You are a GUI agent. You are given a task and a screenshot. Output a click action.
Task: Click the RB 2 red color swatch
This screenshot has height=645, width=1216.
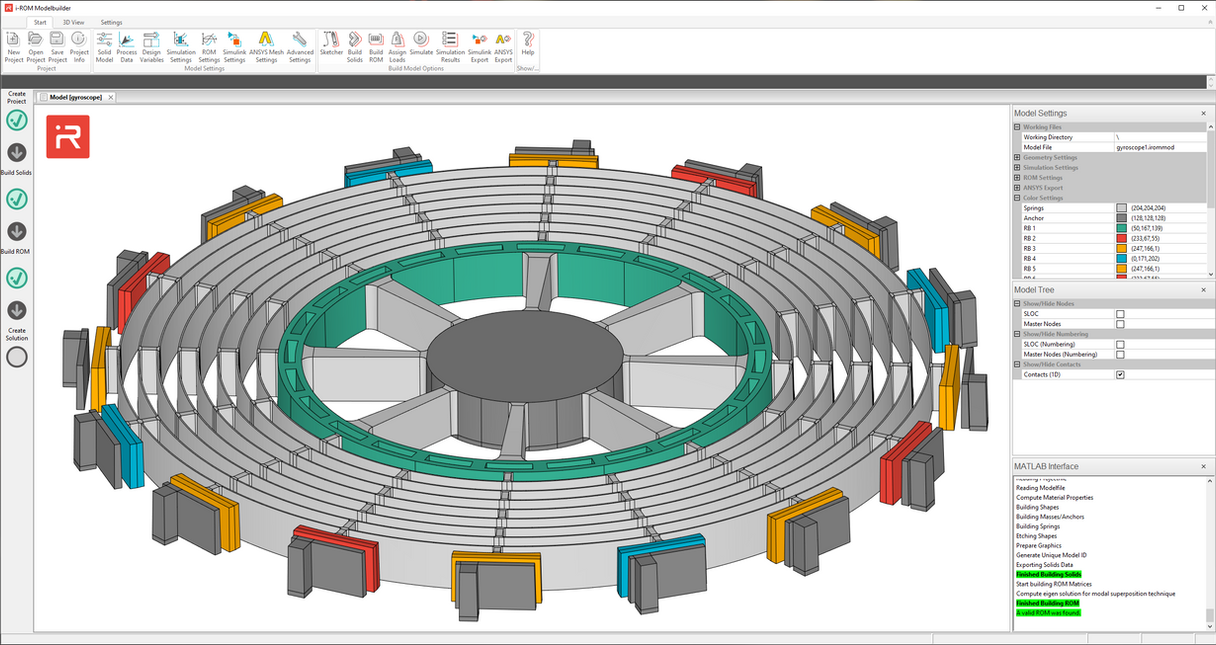tap(1121, 238)
